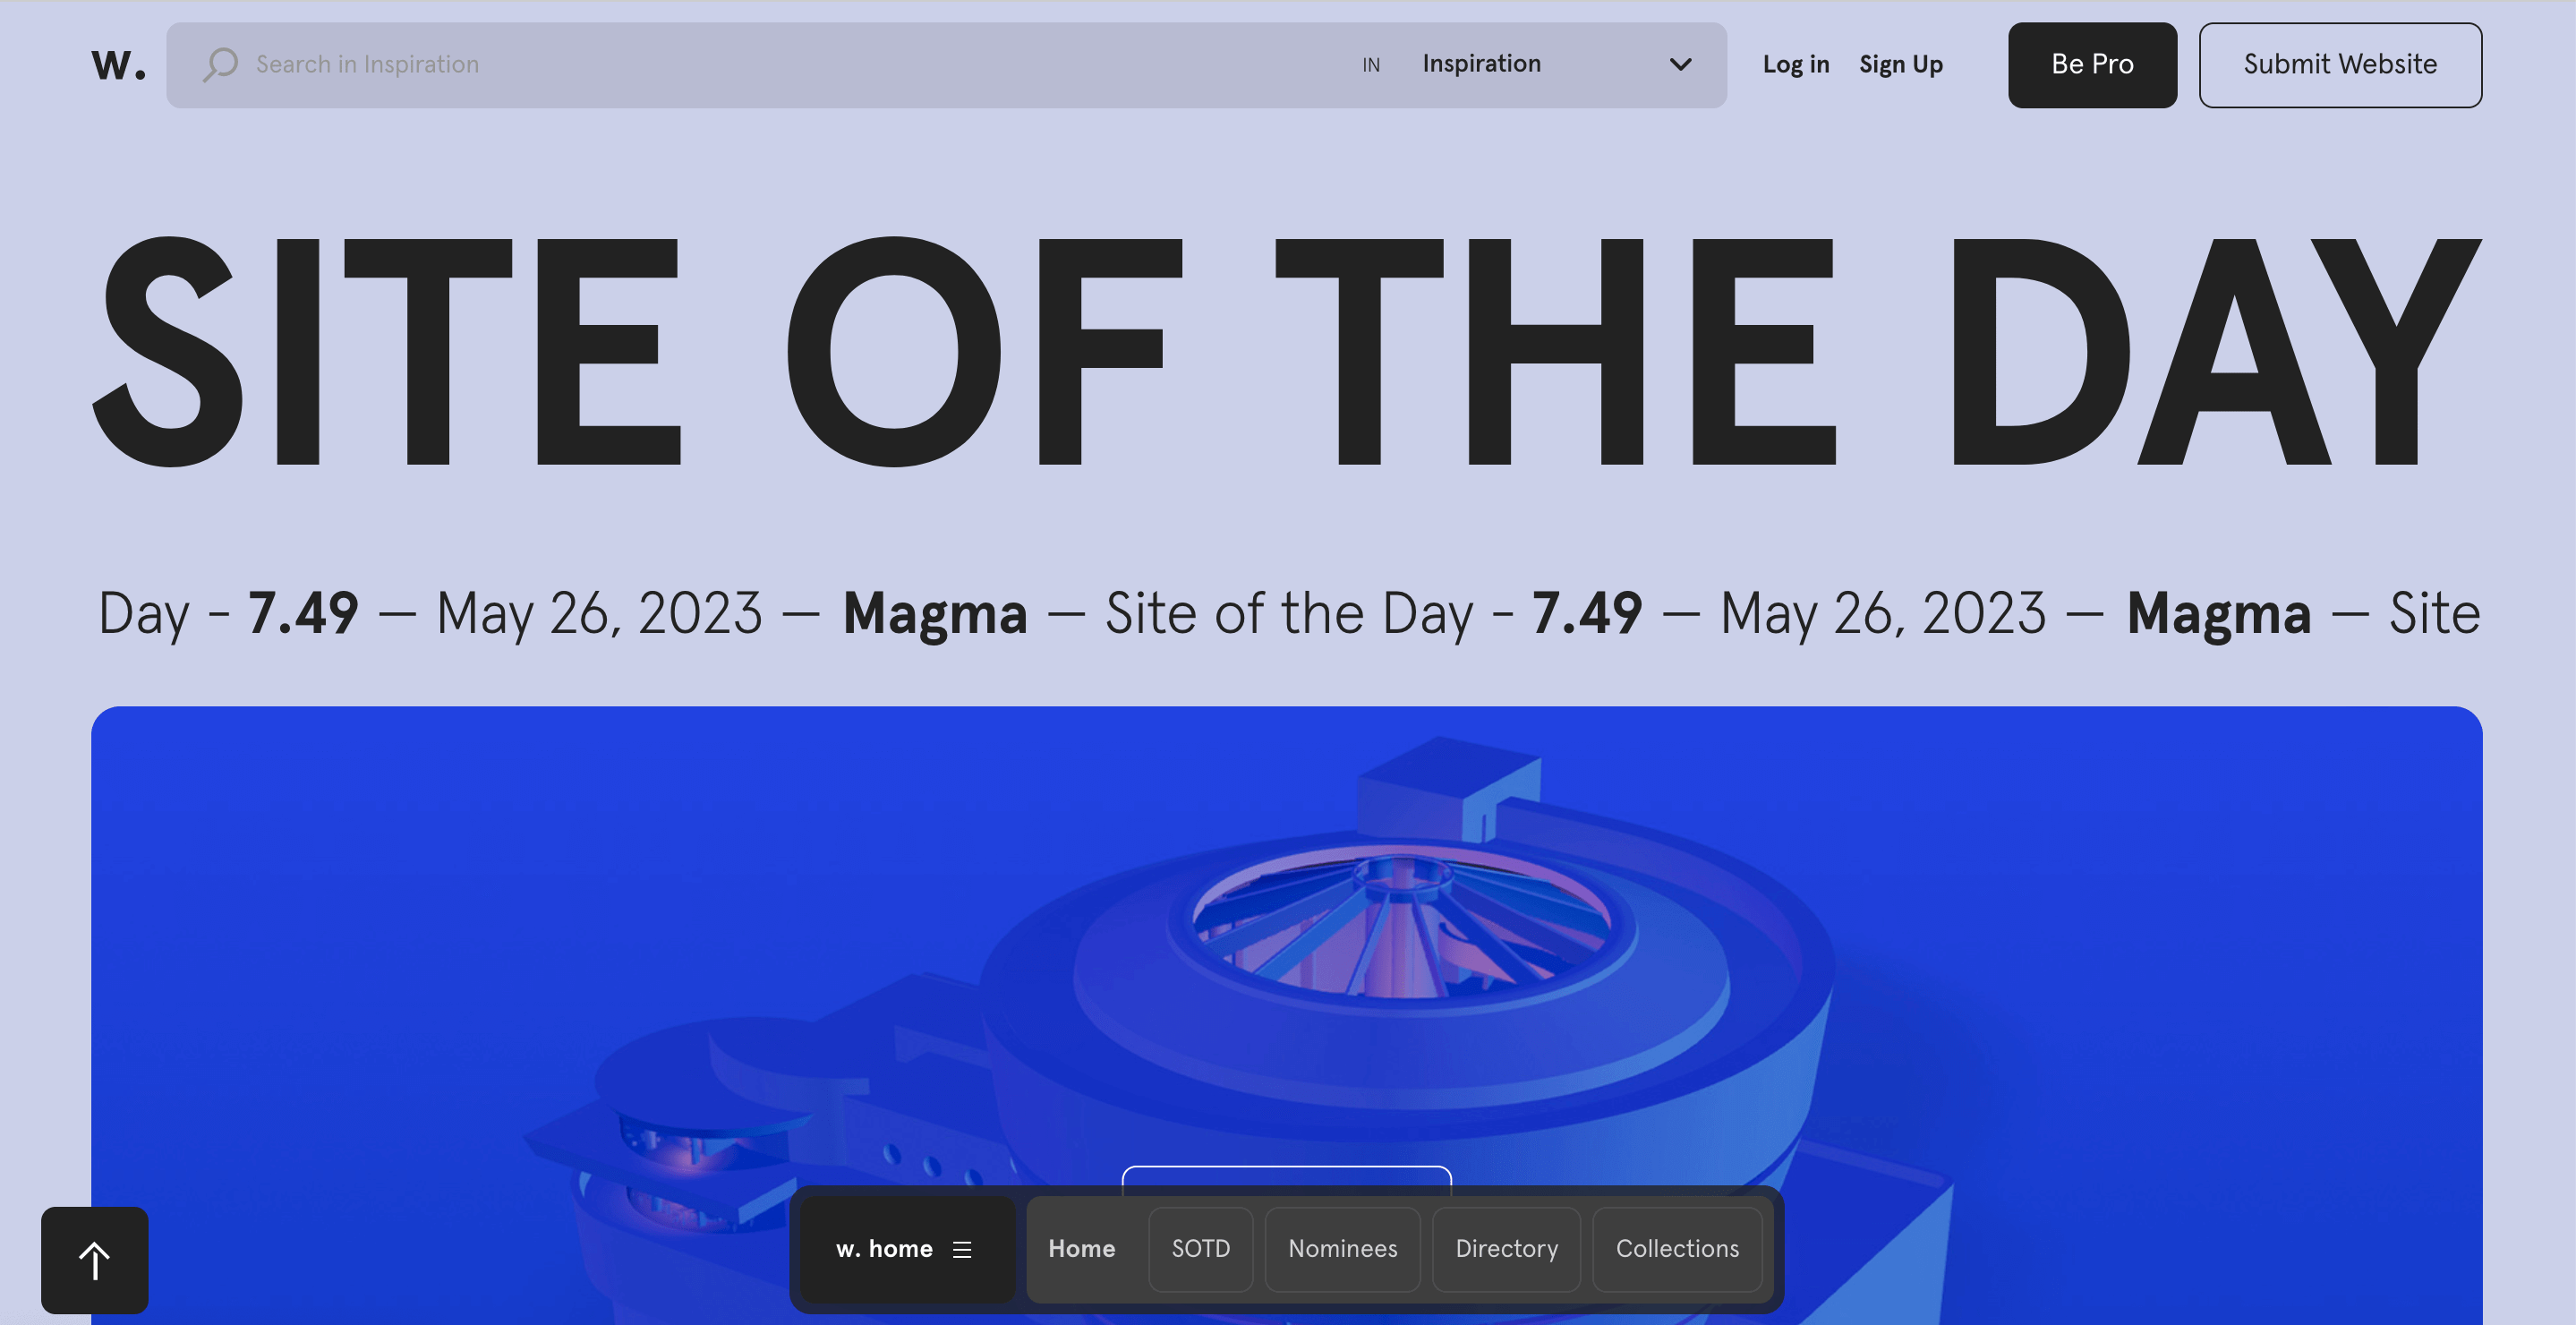Open the Inspiration category dropdown

pos(1481,64)
